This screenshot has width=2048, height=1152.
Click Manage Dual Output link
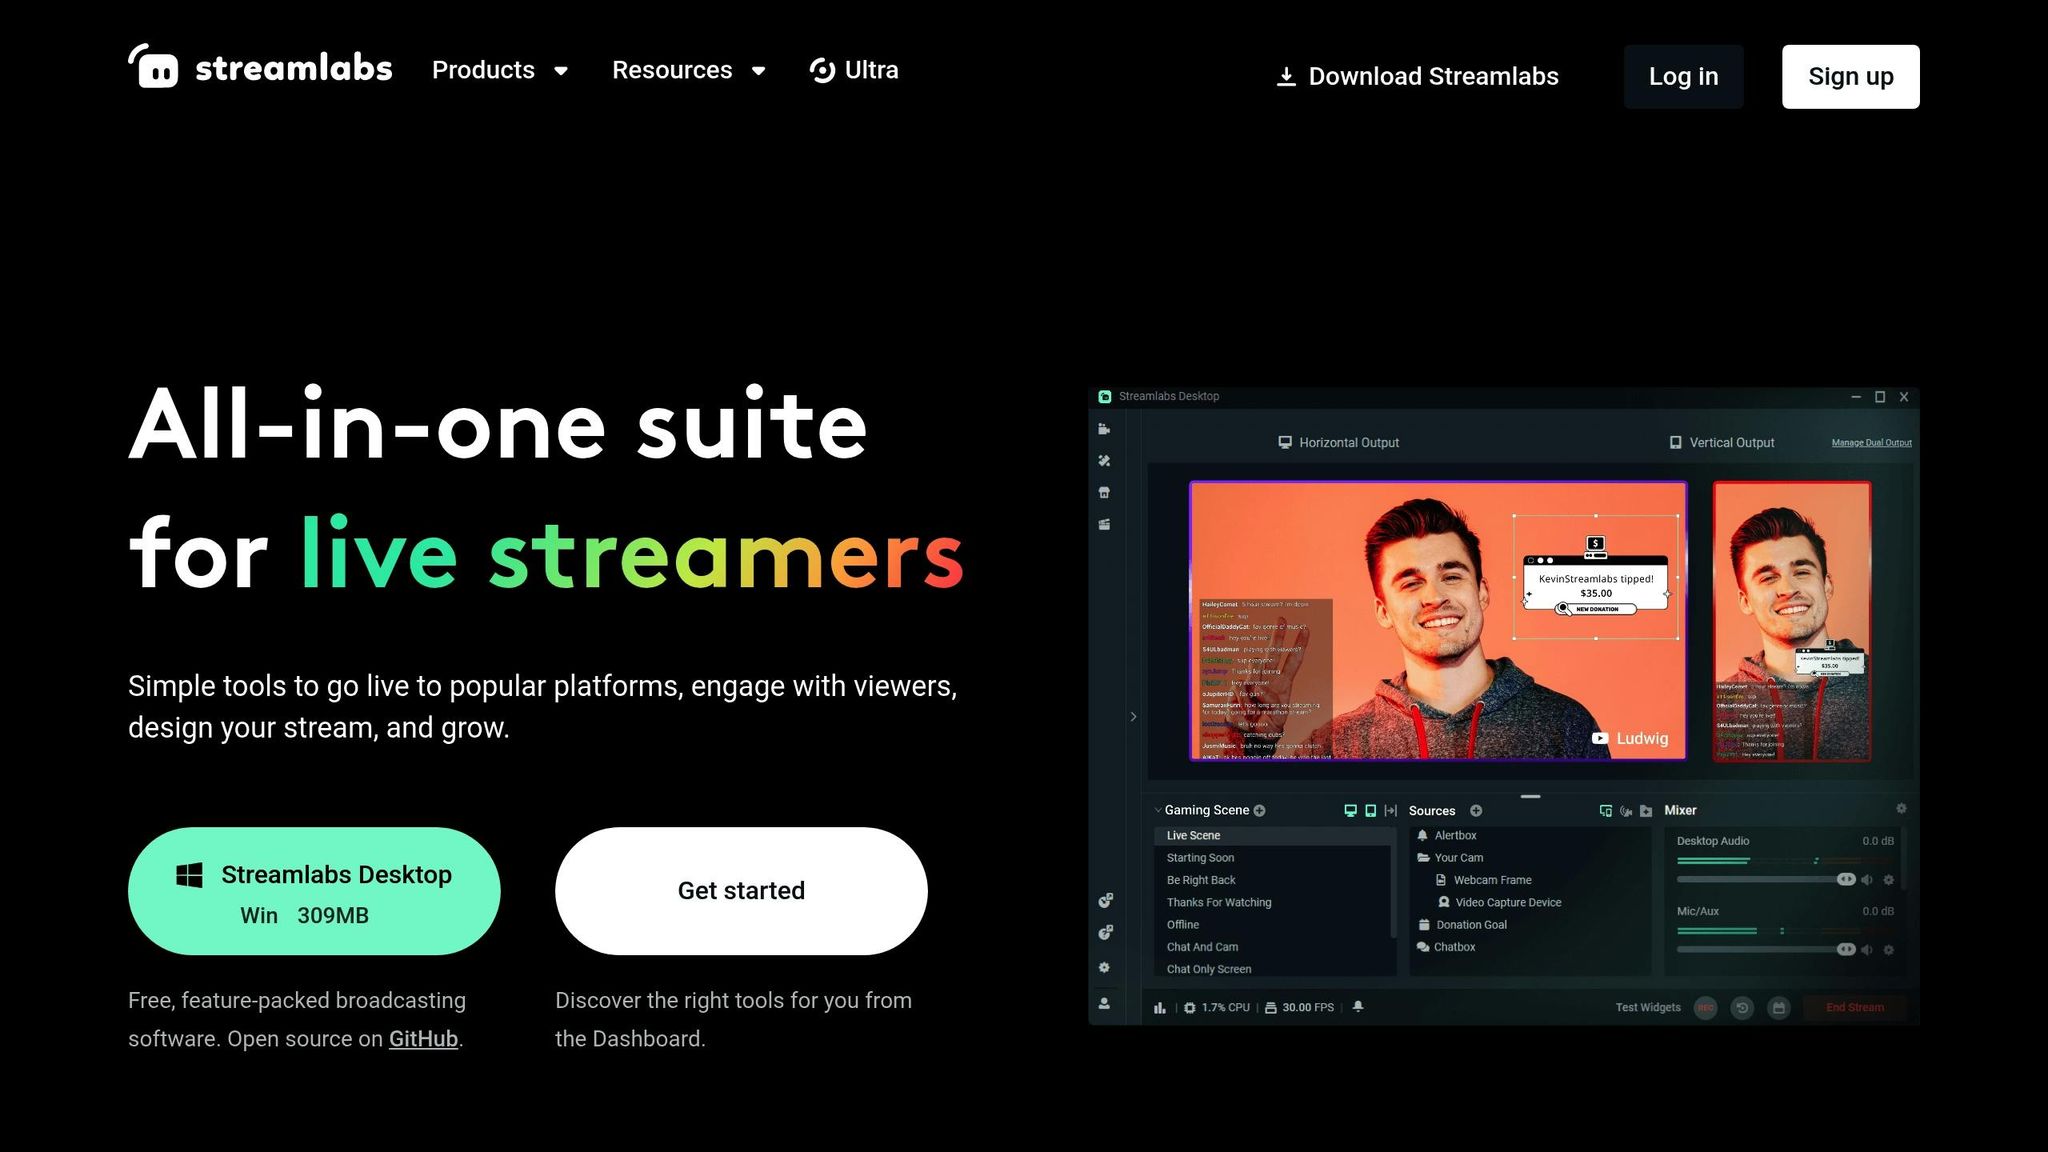(x=1871, y=443)
